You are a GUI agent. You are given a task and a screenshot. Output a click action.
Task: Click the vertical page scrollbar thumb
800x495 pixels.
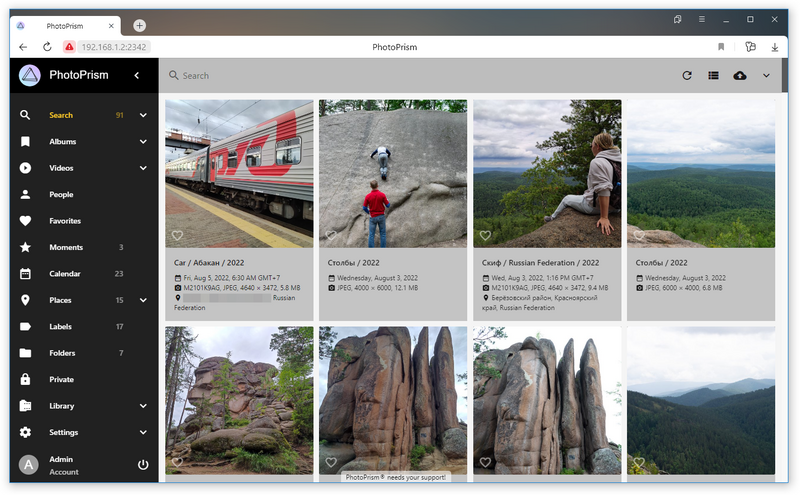[785, 76]
